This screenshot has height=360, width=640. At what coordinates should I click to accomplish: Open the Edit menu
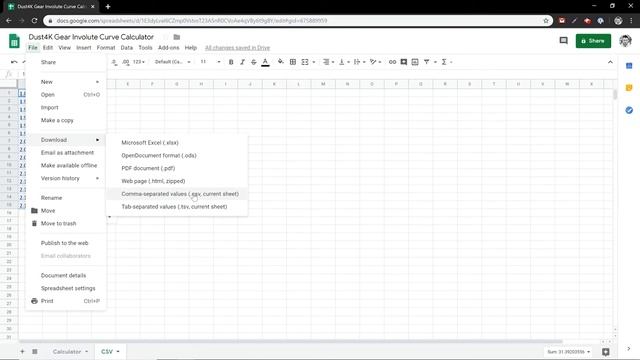pos(48,48)
